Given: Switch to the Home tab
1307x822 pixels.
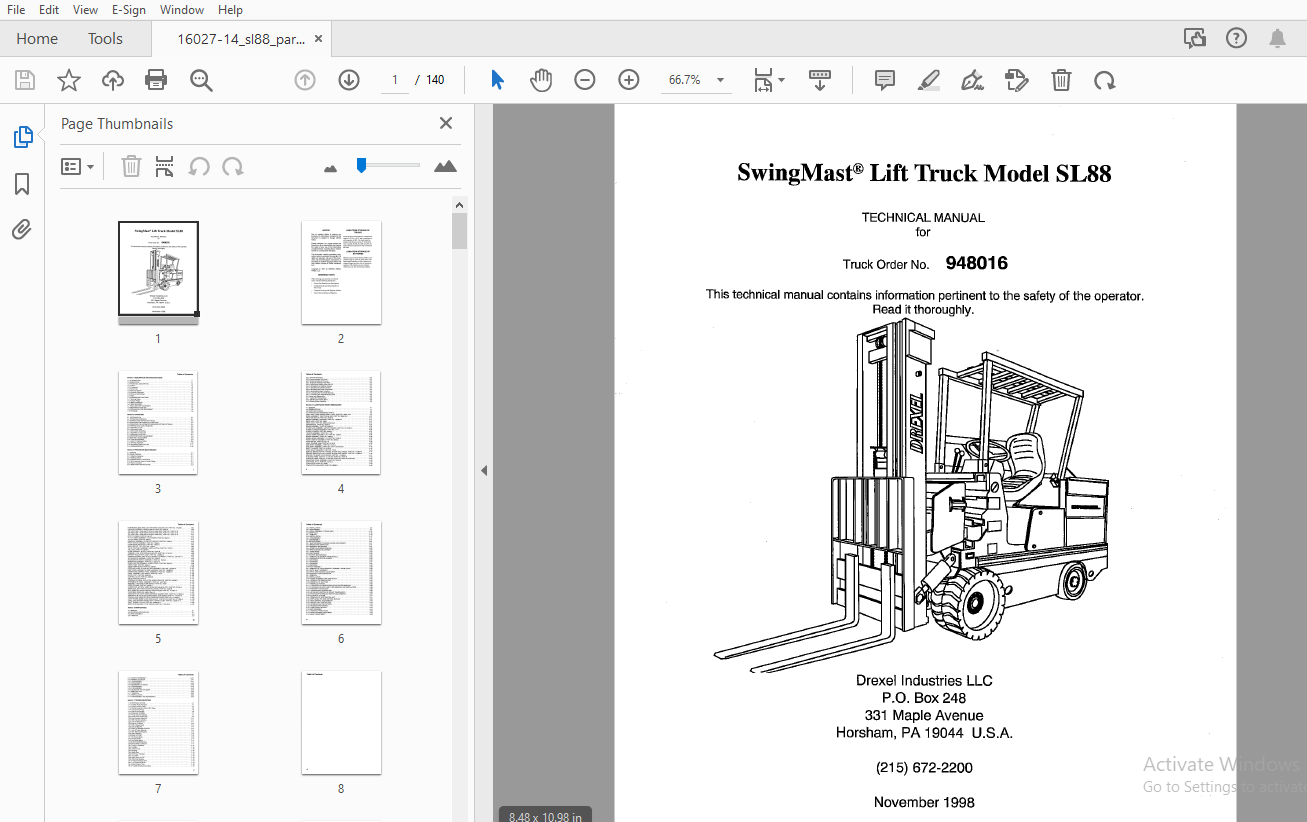Looking at the screenshot, I should coord(37,38).
